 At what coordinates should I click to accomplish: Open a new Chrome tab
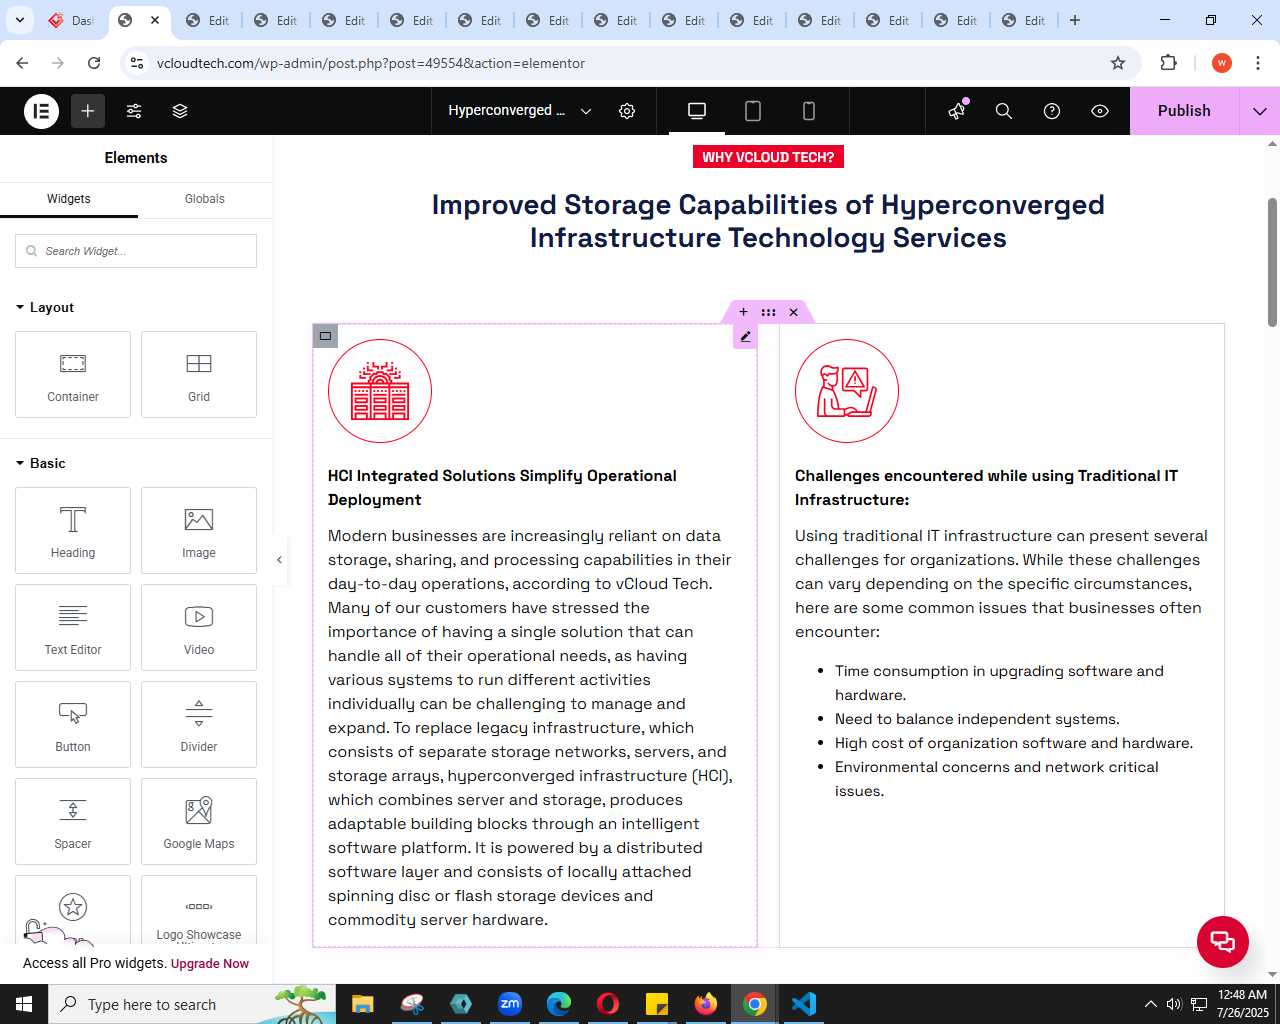tap(1075, 20)
